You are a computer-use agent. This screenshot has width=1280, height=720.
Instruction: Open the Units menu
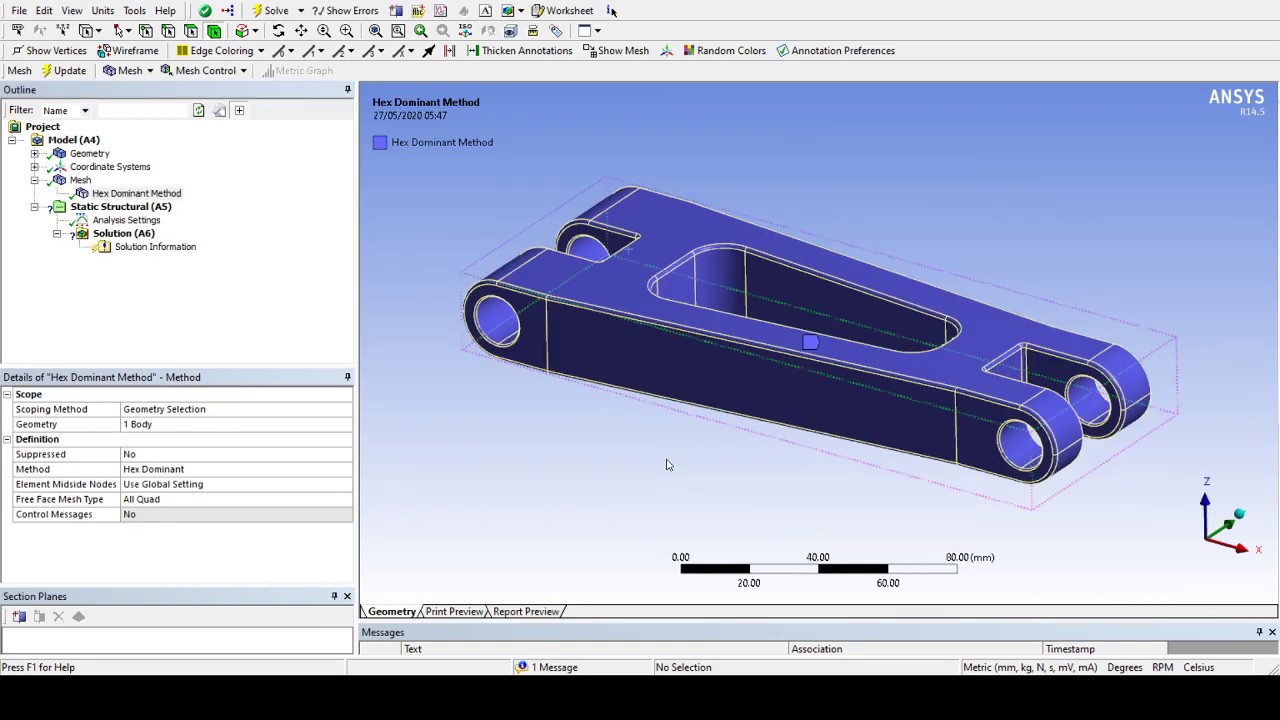pos(103,11)
